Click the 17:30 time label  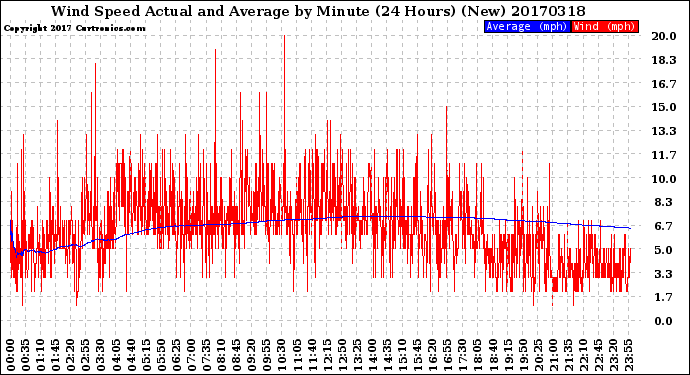462,355
